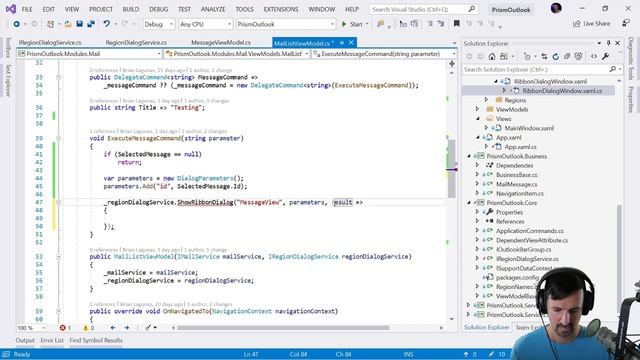
Task: Collapse the Views folder node
Action: pos(478,118)
